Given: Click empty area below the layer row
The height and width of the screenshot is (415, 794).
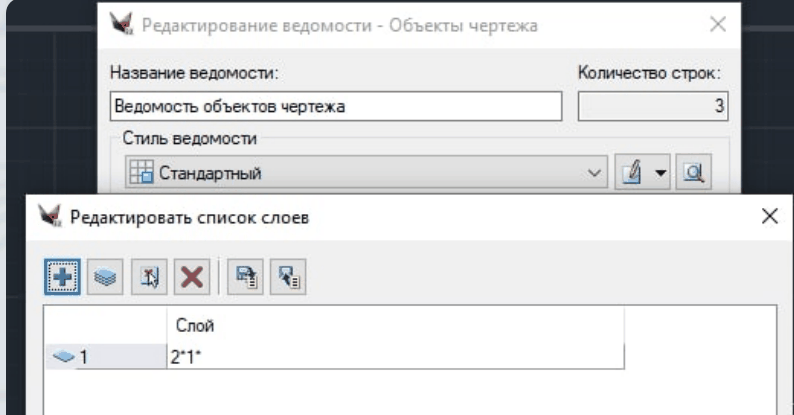Looking at the screenshot, I should [400, 393].
